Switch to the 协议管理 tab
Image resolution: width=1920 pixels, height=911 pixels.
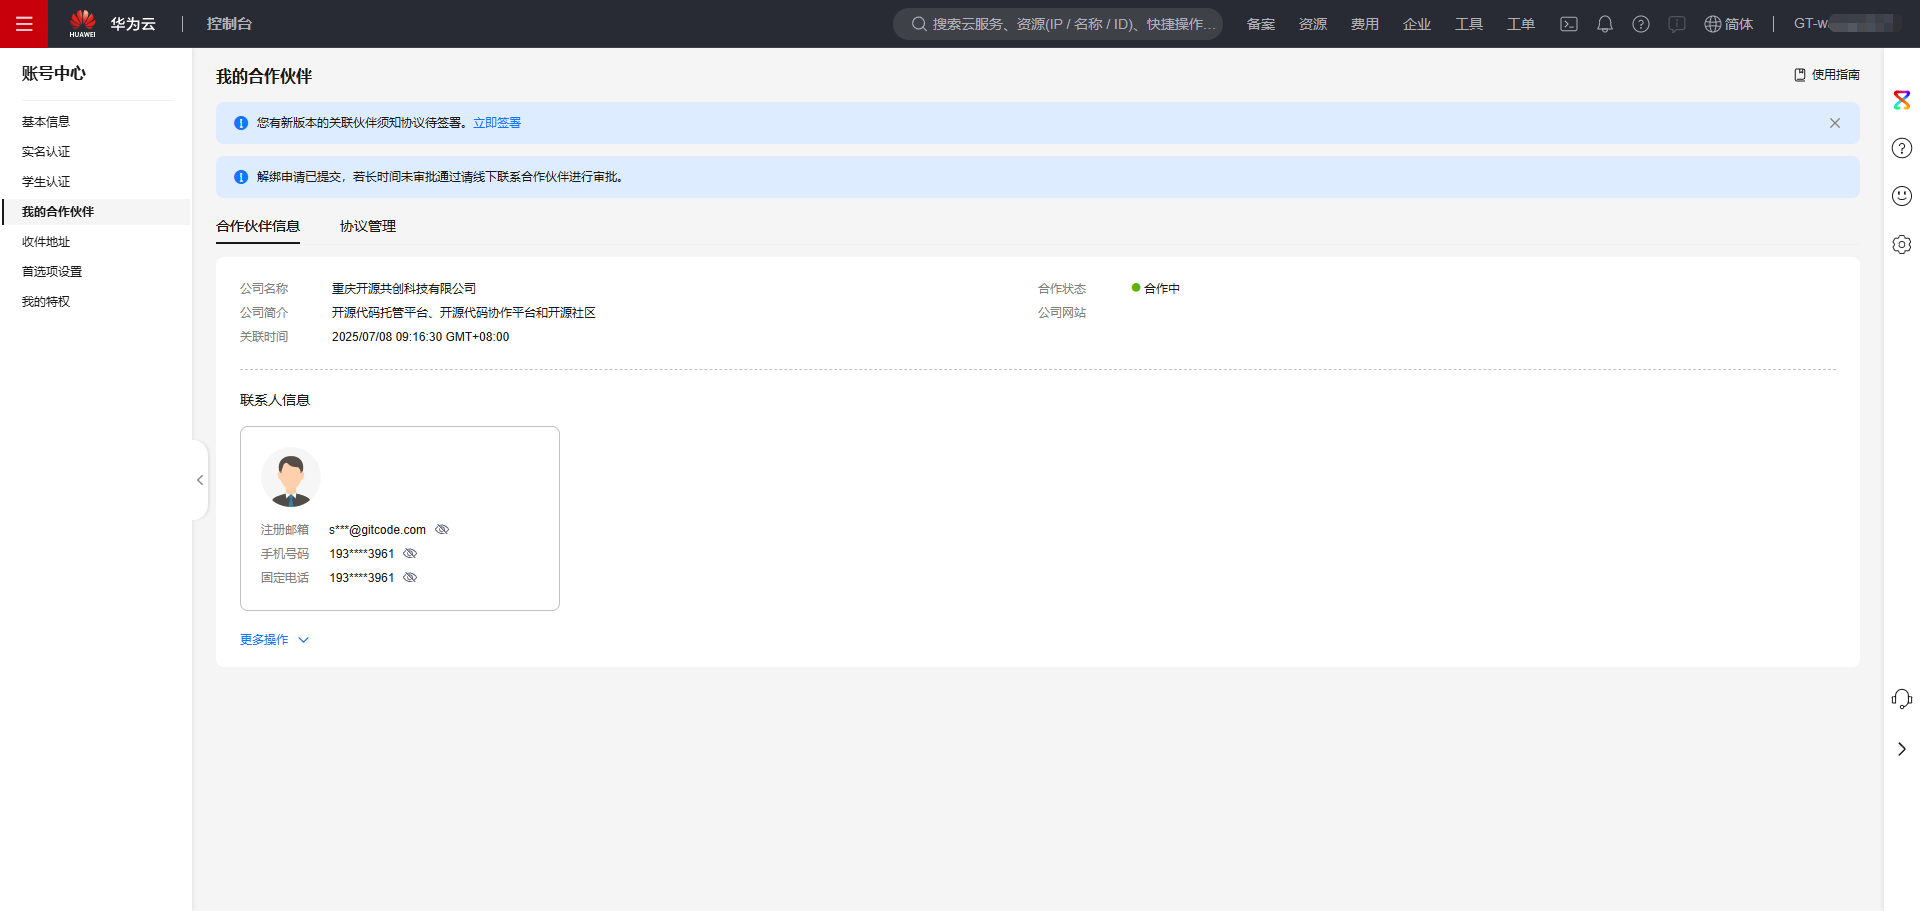(367, 226)
